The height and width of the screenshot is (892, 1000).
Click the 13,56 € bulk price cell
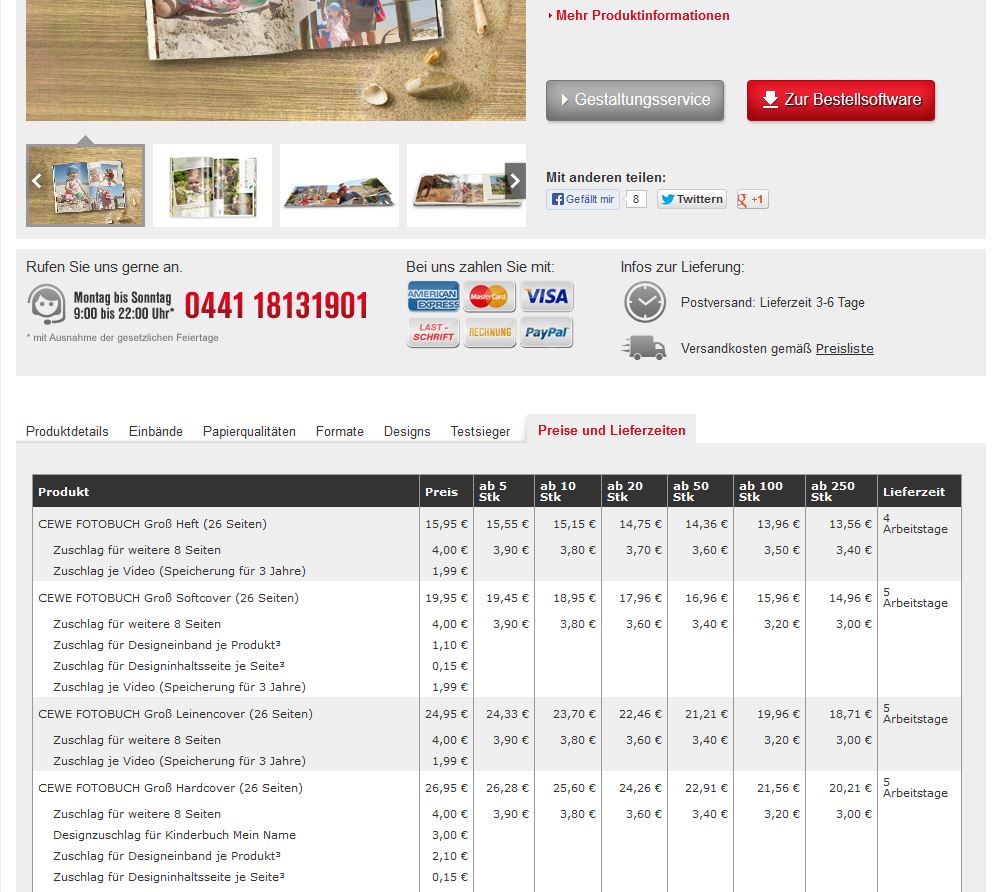(x=850, y=524)
